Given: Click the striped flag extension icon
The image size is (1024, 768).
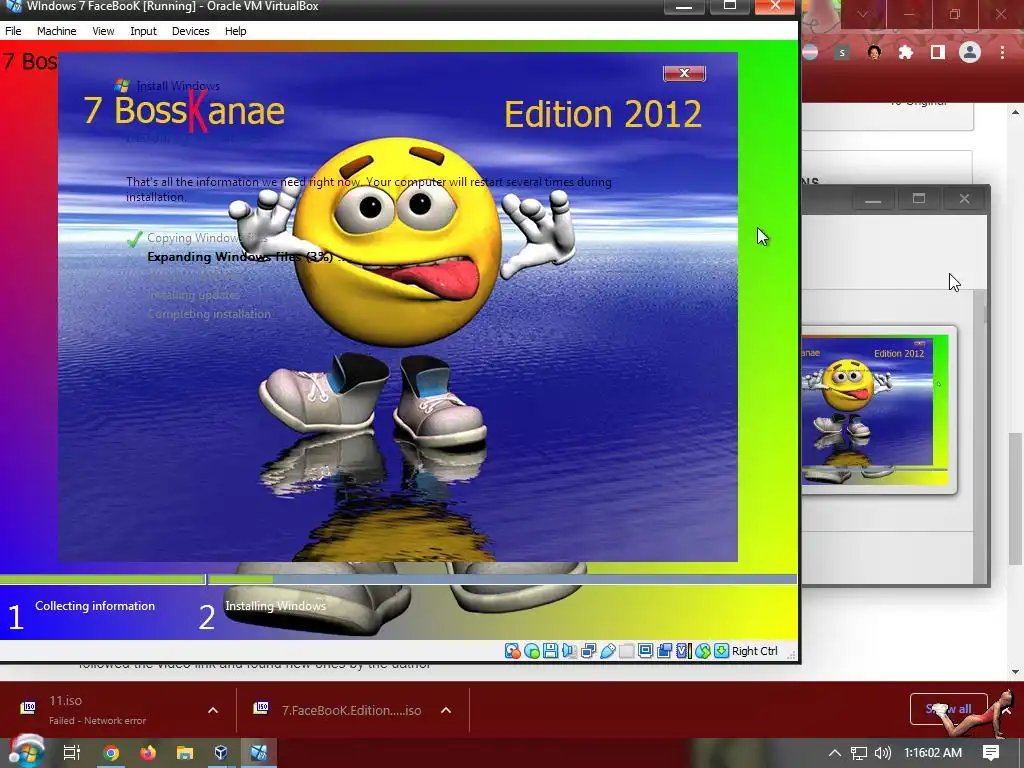Looking at the screenshot, I should (810, 52).
